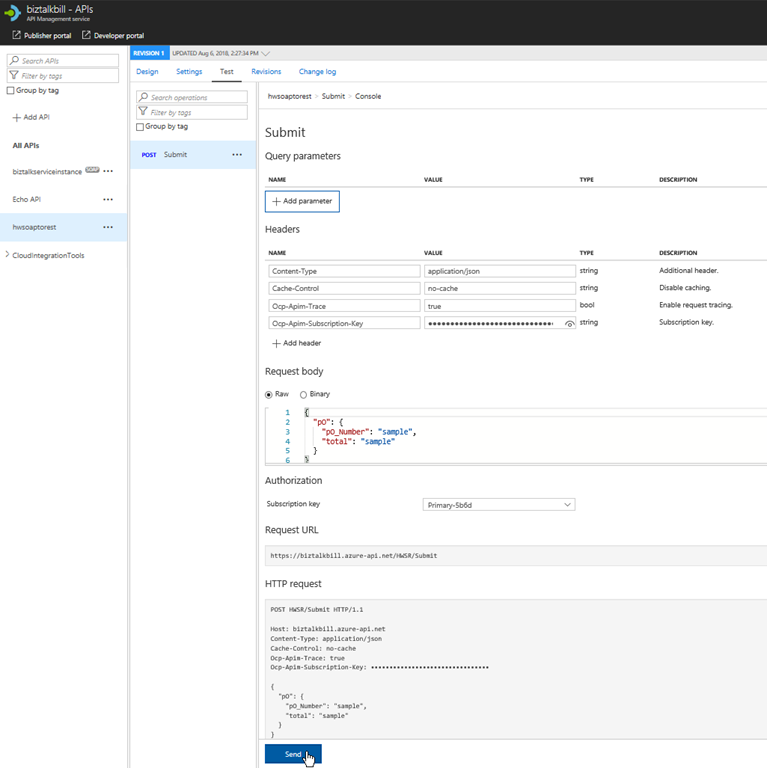Switch to the Design tab
This screenshot has width=767, height=768.
[x=147, y=72]
